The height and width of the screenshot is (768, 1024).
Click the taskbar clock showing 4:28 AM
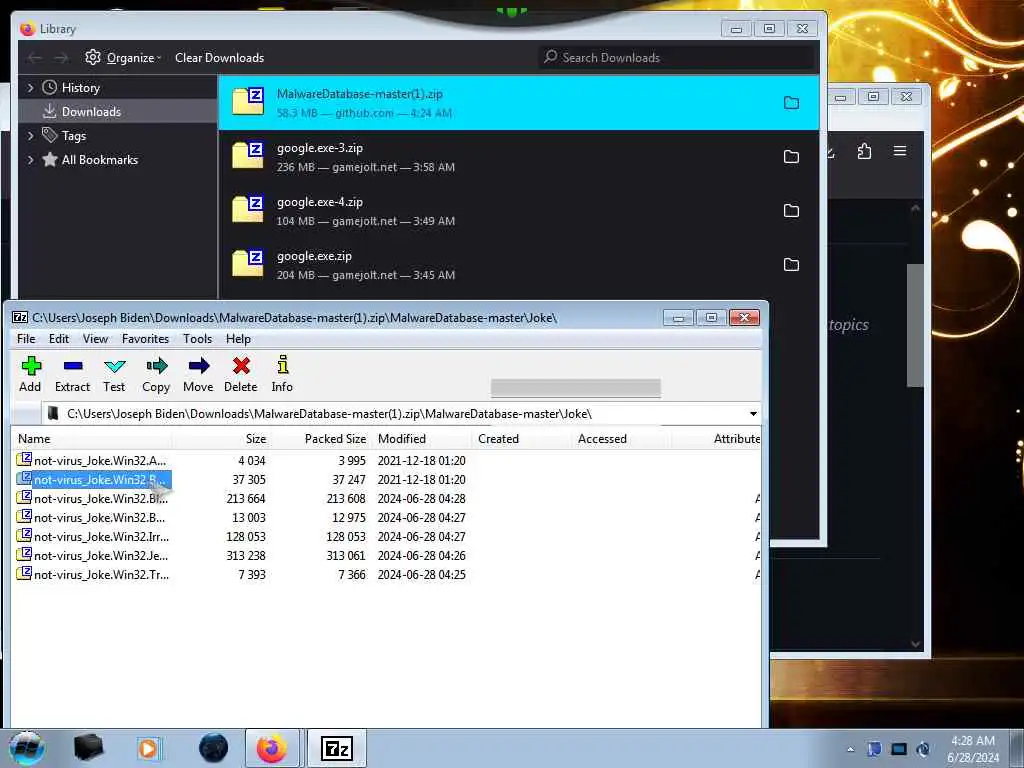973,749
